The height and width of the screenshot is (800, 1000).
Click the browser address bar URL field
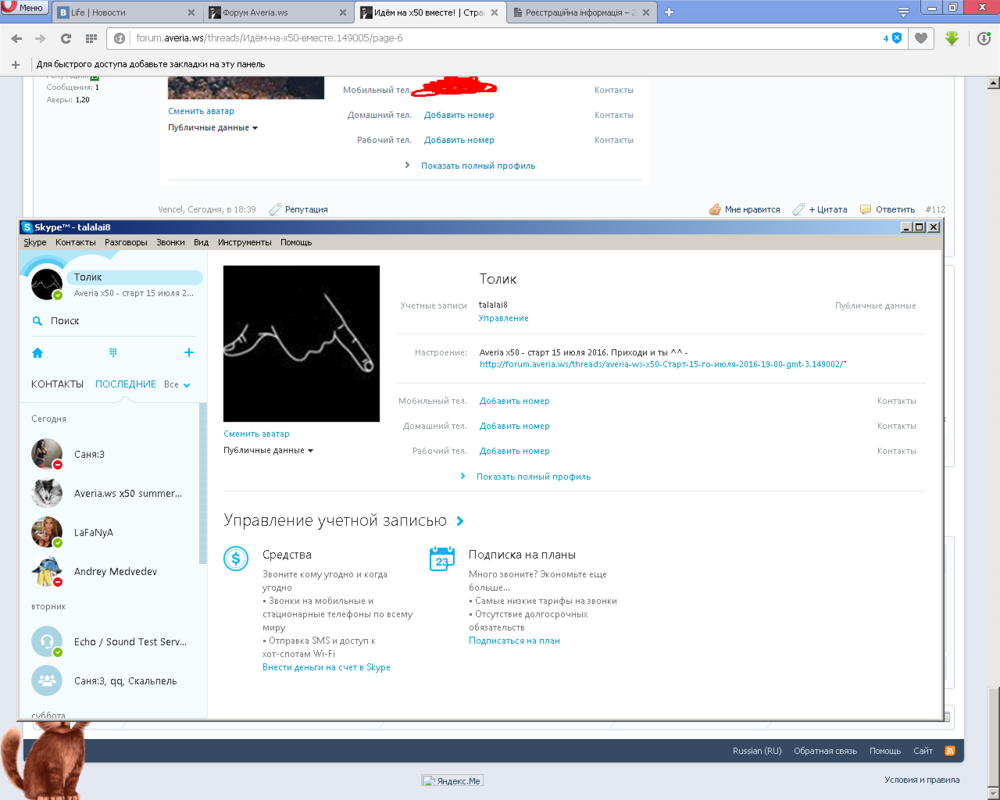click(480, 38)
